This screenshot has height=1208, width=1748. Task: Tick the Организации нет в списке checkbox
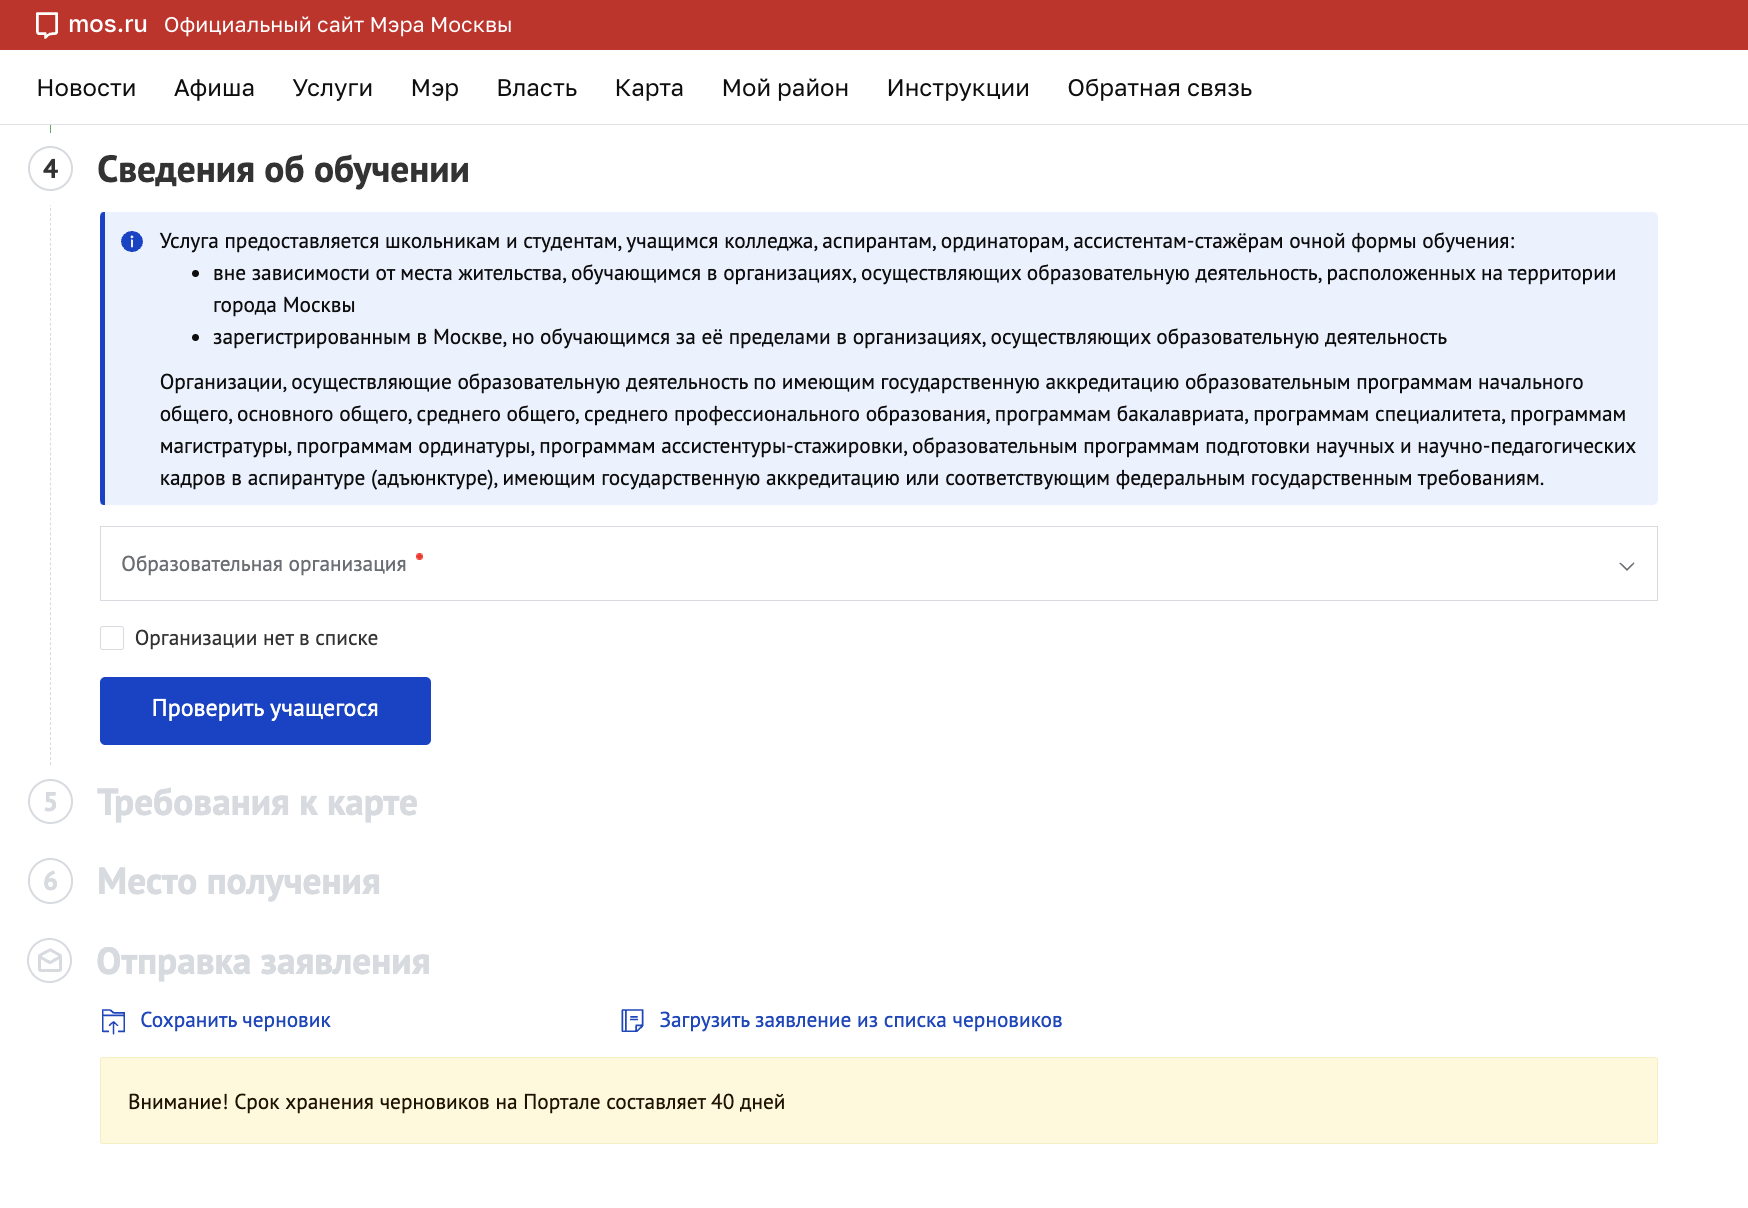point(112,638)
